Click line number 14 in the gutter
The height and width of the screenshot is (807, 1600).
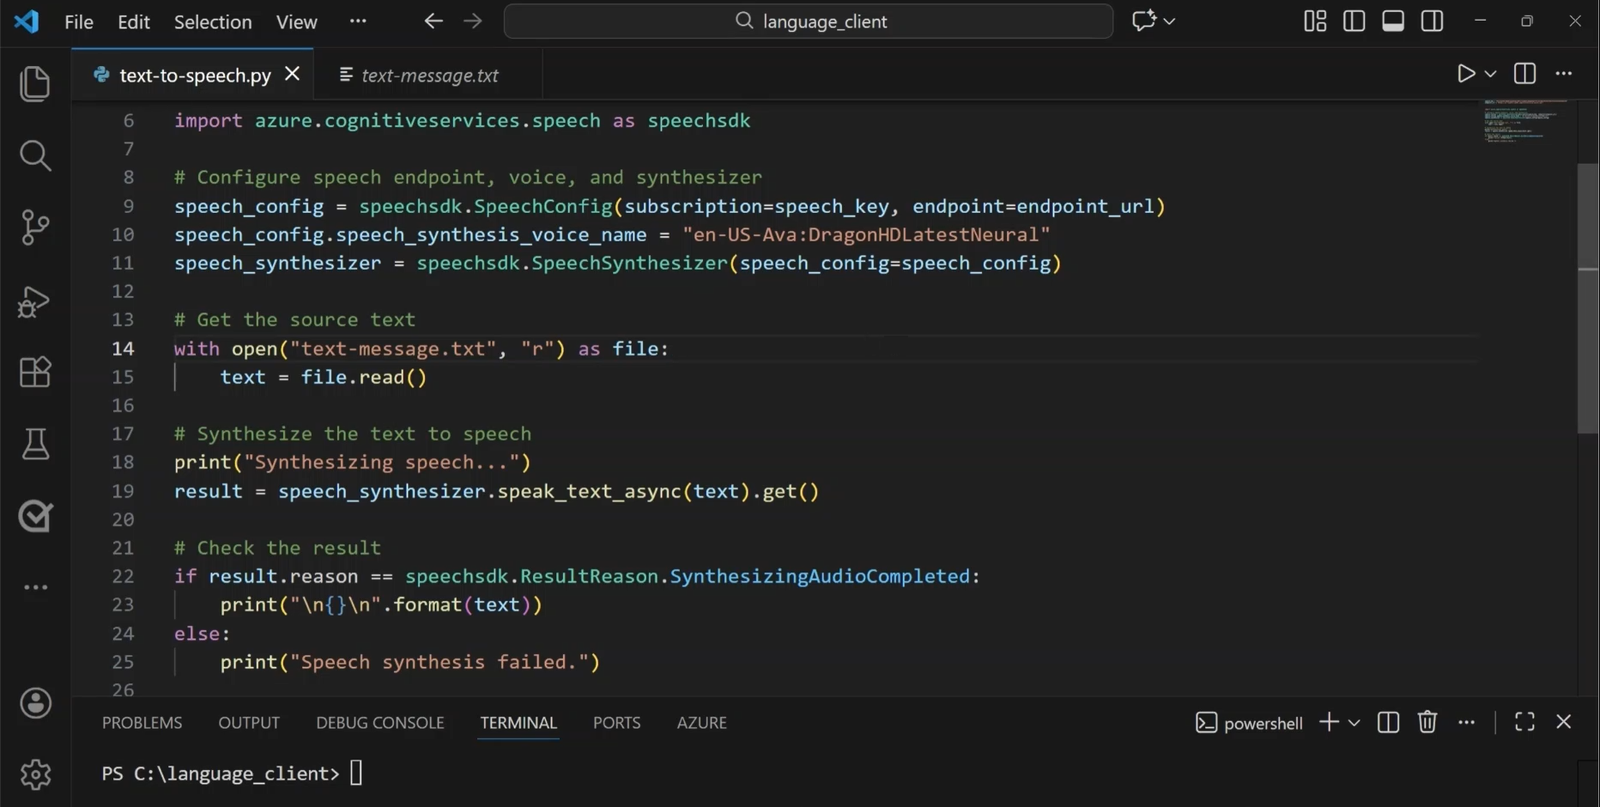coord(123,348)
